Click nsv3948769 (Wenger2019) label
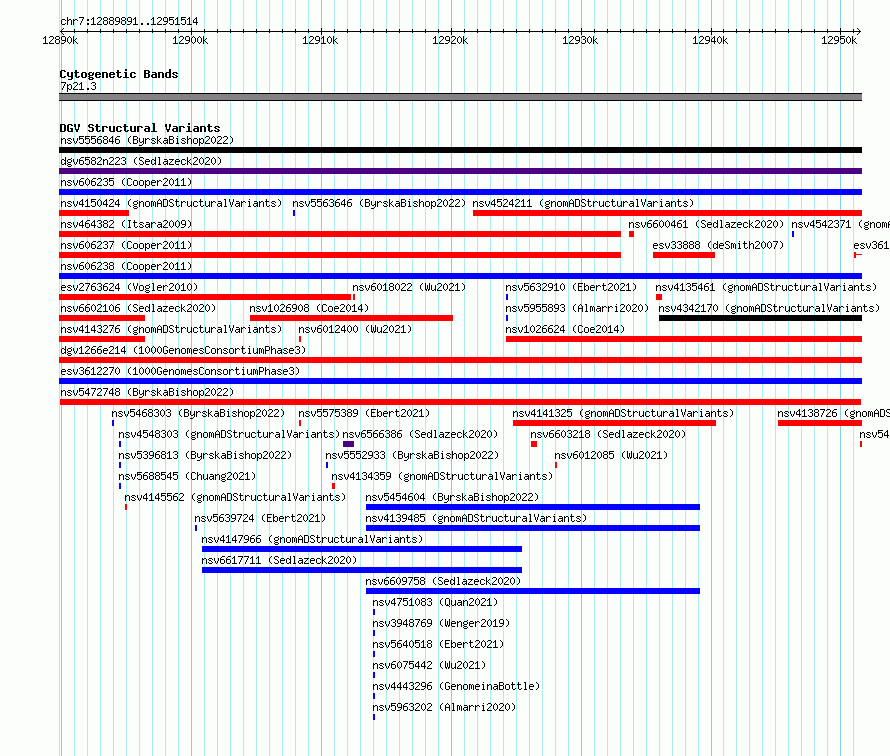This screenshot has width=890, height=756. click(x=441, y=623)
